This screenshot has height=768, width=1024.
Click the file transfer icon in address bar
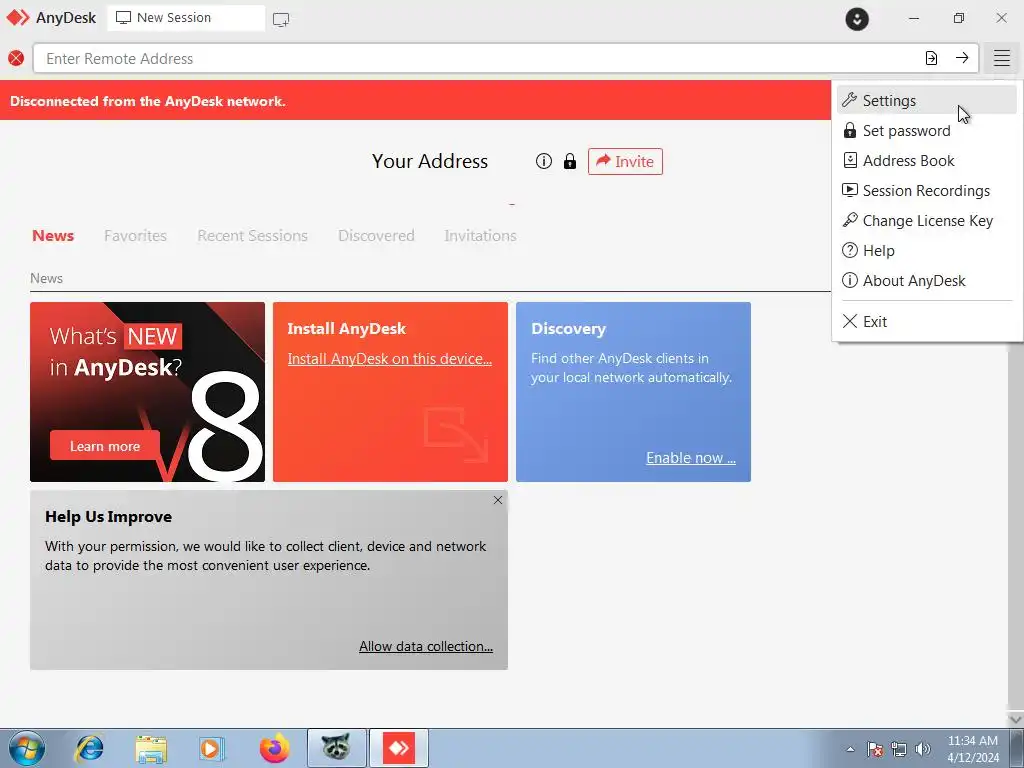pyautogui.click(x=931, y=58)
